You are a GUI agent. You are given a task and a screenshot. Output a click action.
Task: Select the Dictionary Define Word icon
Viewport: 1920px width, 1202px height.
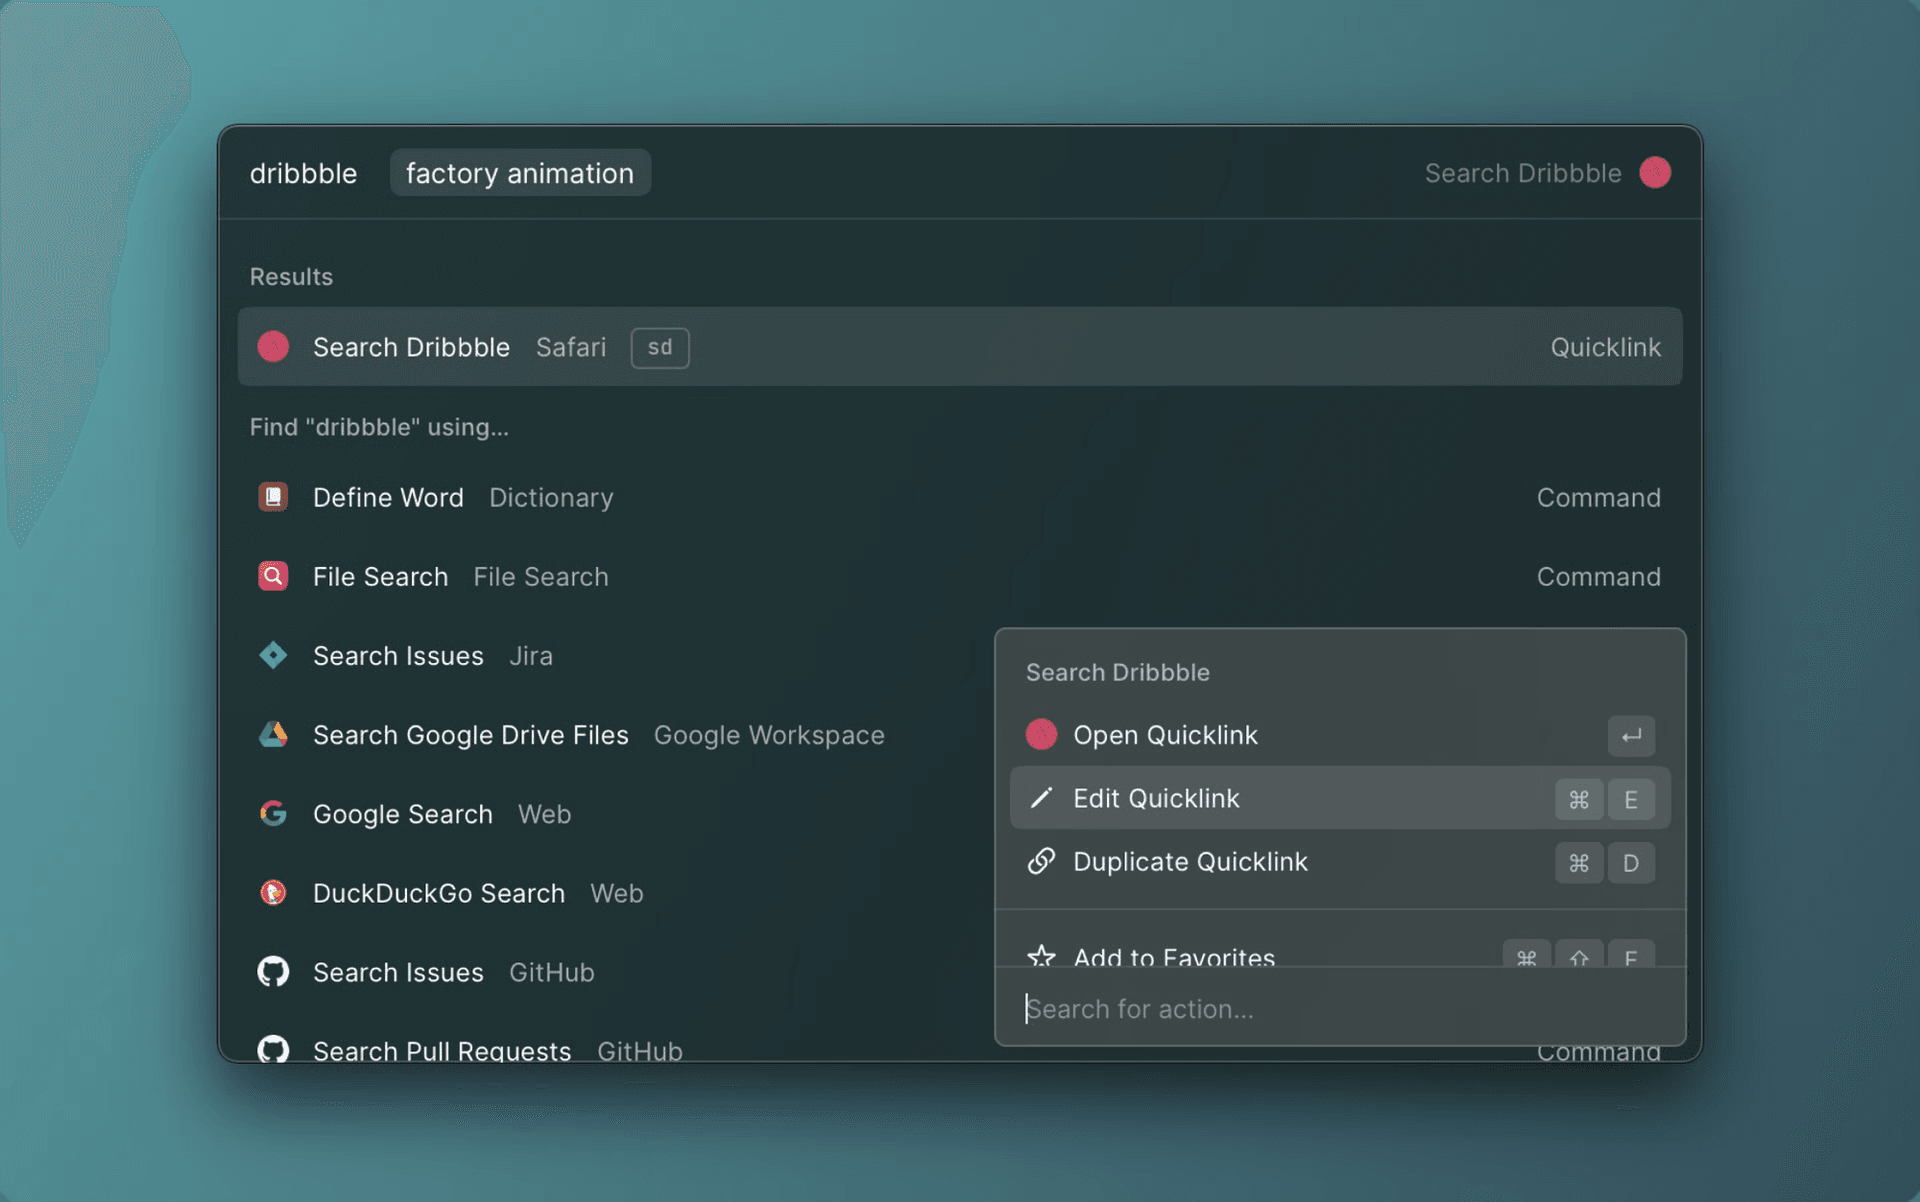click(x=272, y=497)
